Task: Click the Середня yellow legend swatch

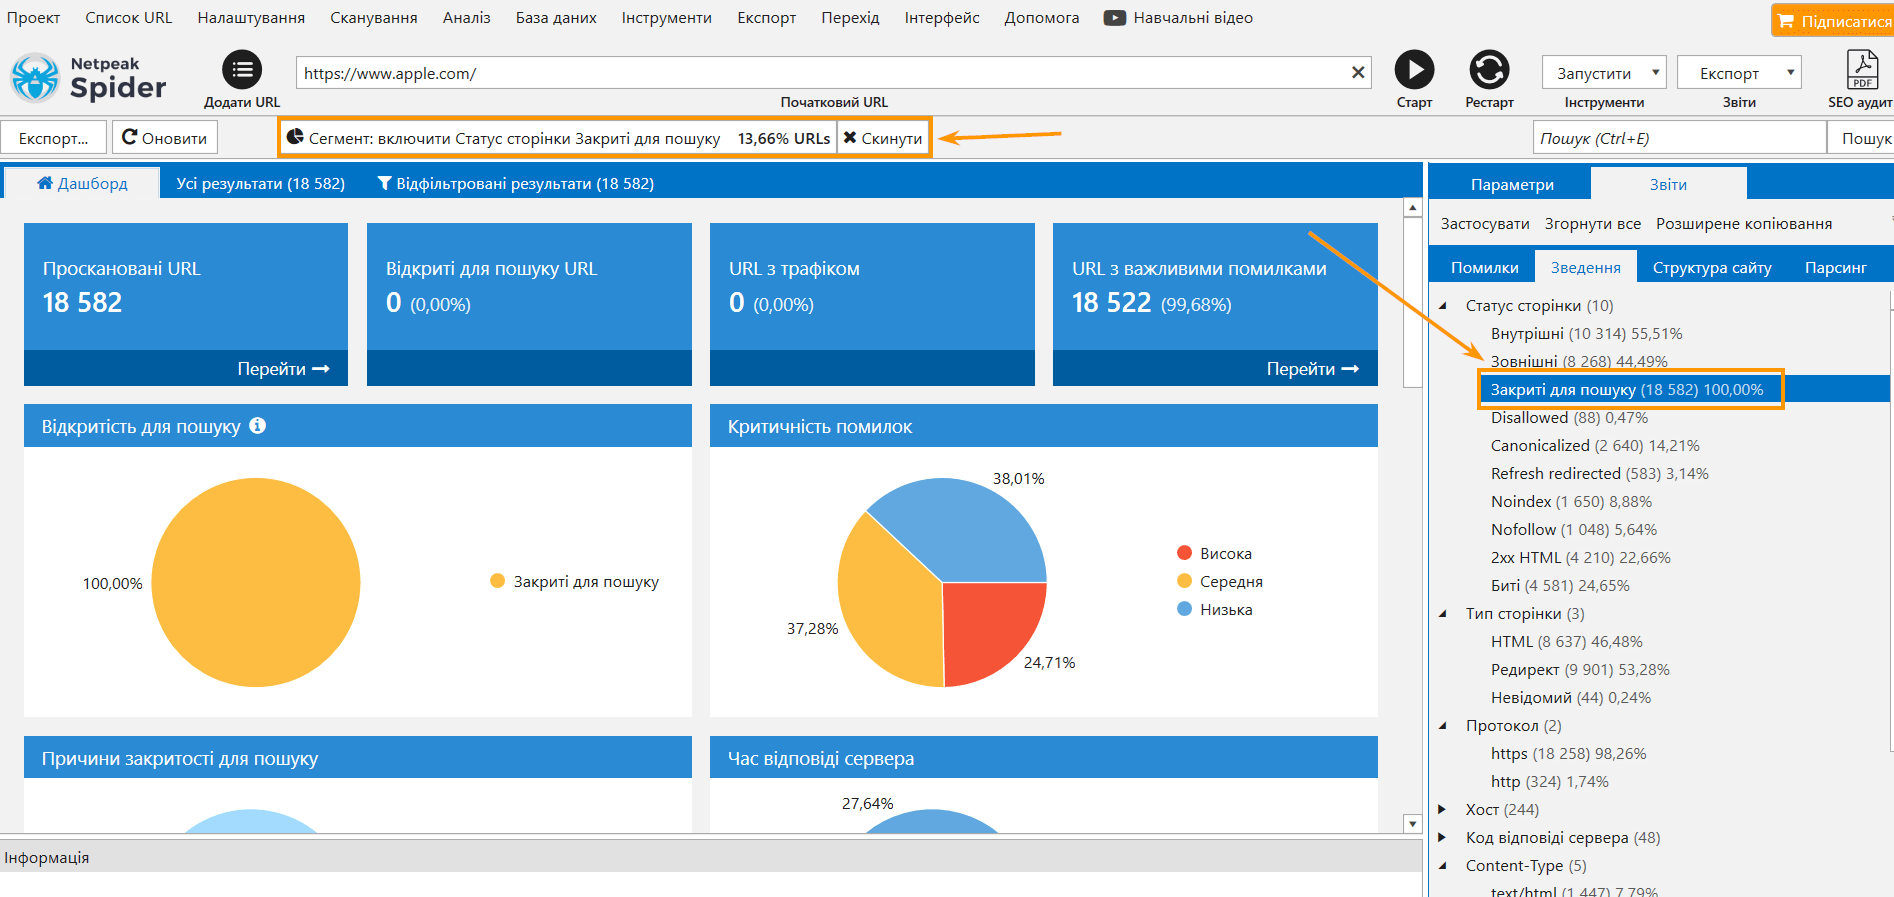Action: (1185, 581)
